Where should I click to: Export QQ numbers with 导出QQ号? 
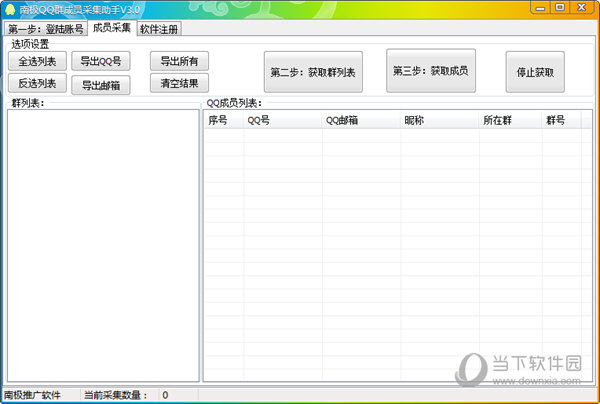[101, 61]
